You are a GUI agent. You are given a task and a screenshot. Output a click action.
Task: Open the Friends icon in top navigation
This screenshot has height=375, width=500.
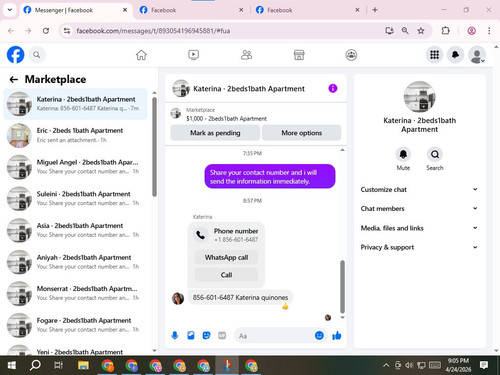[246, 55]
